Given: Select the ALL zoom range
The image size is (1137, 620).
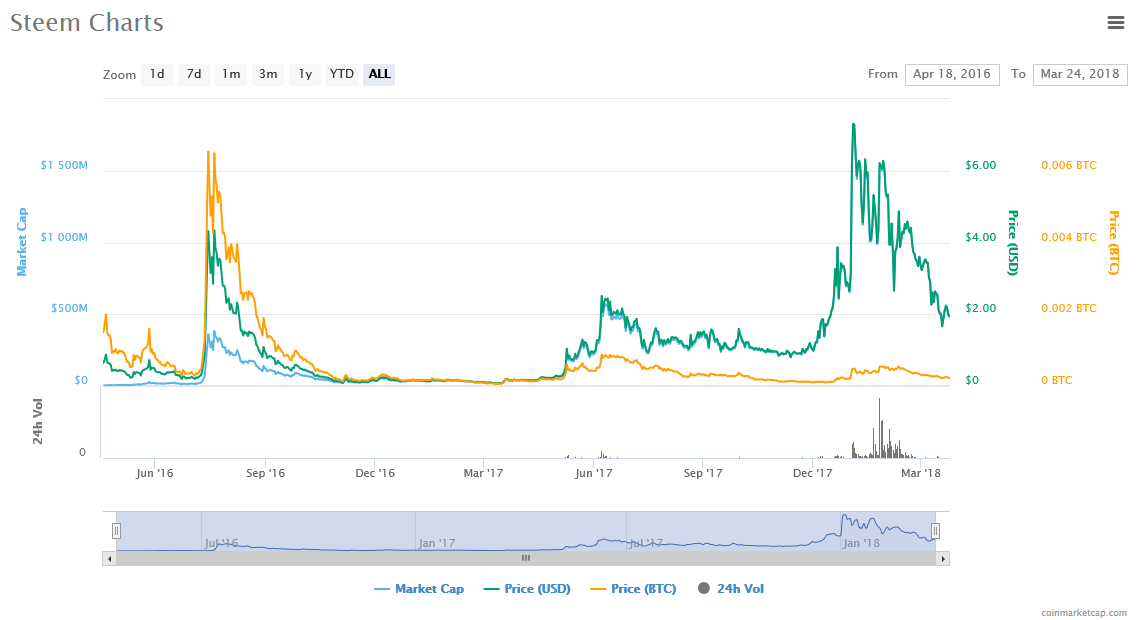Looking at the screenshot, I should [379, 74].
